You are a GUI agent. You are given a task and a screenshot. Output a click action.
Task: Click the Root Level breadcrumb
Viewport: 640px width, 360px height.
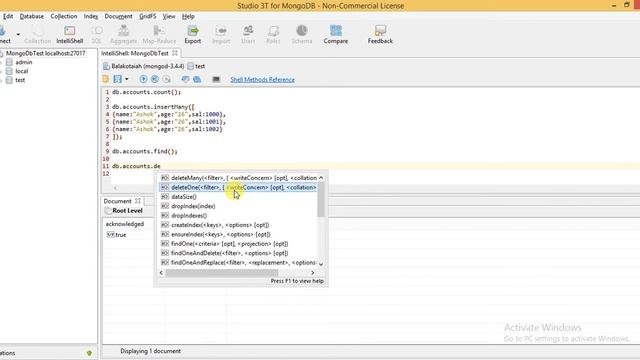coord(124,211)
